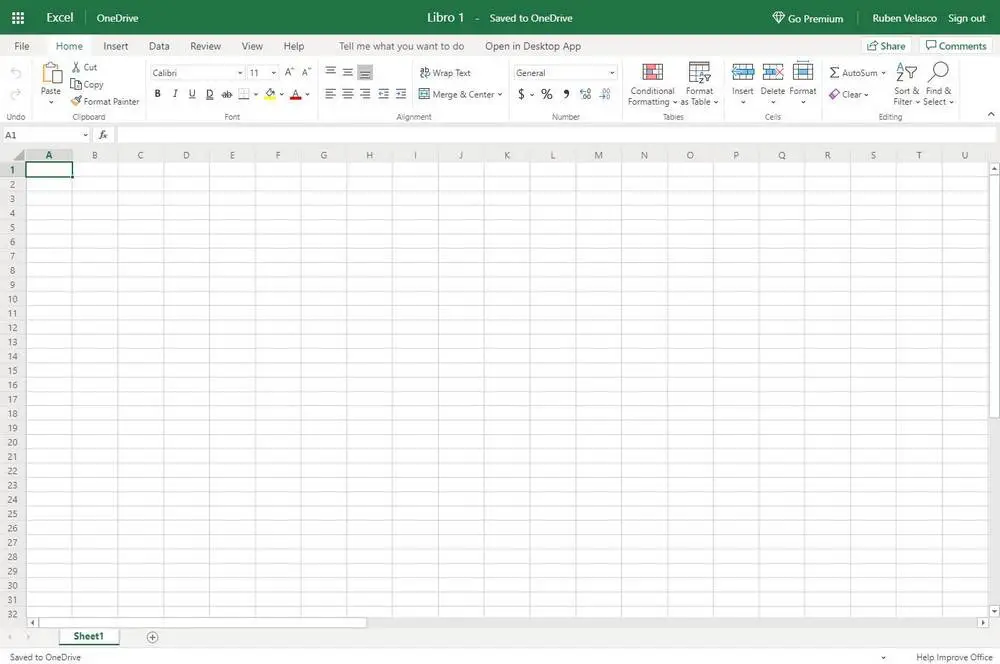Switch to the Data tab
This screenshot has height=664, width=1000.
pyautogui.click(x=159, y=46)
